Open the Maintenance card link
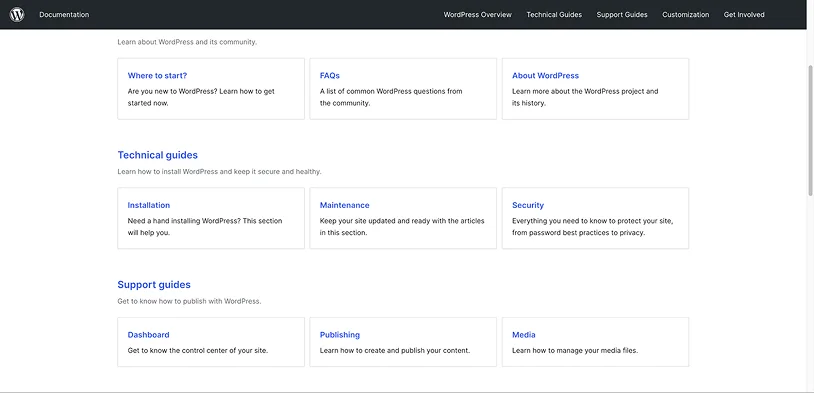Screen dimensions: 814x393 344,205
